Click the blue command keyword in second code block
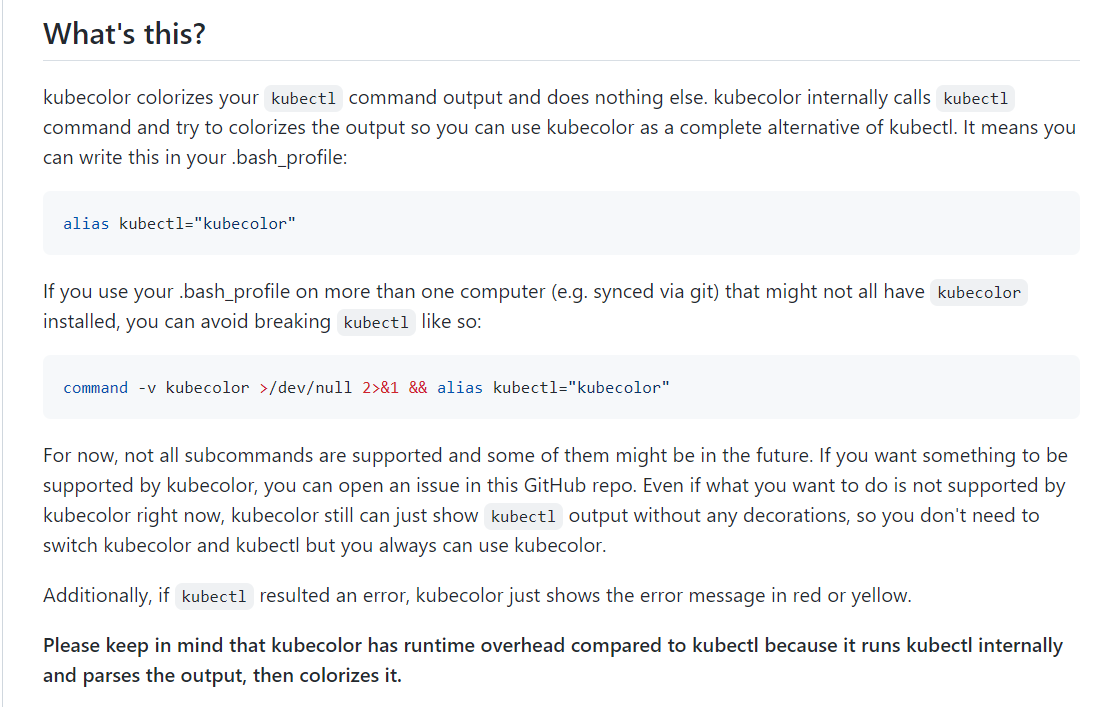 click(95, 388)
